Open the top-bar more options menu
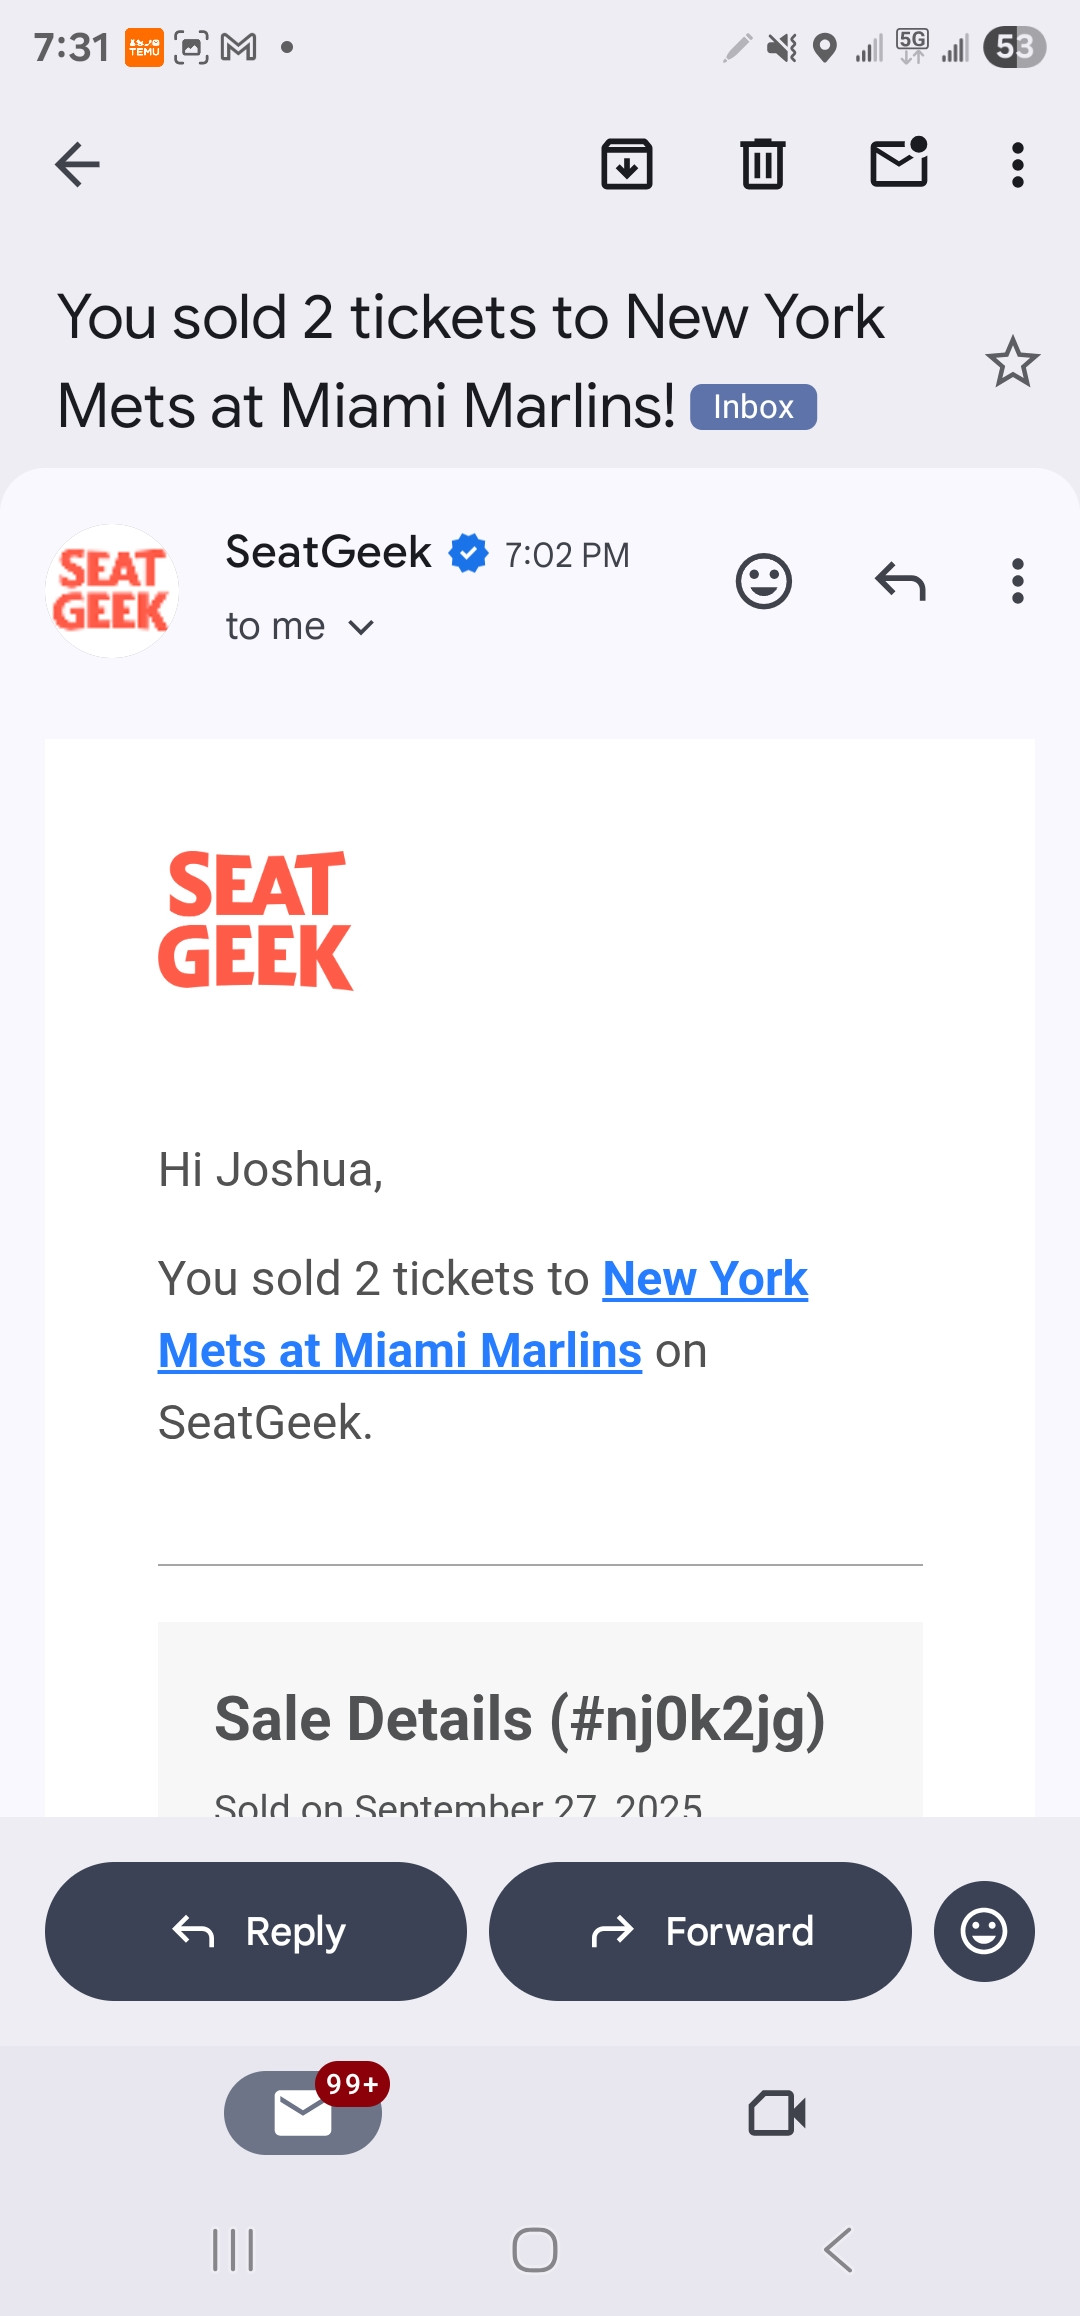Image resolution: width=1080 pixels, height=2316 pixels. [1017, 165]
